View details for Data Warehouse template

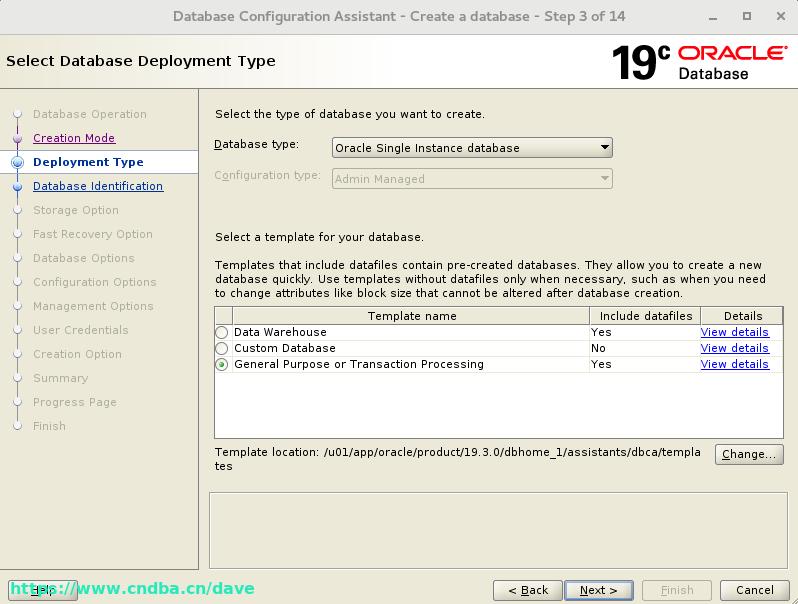pyautogui.click(x=734, y=332)
